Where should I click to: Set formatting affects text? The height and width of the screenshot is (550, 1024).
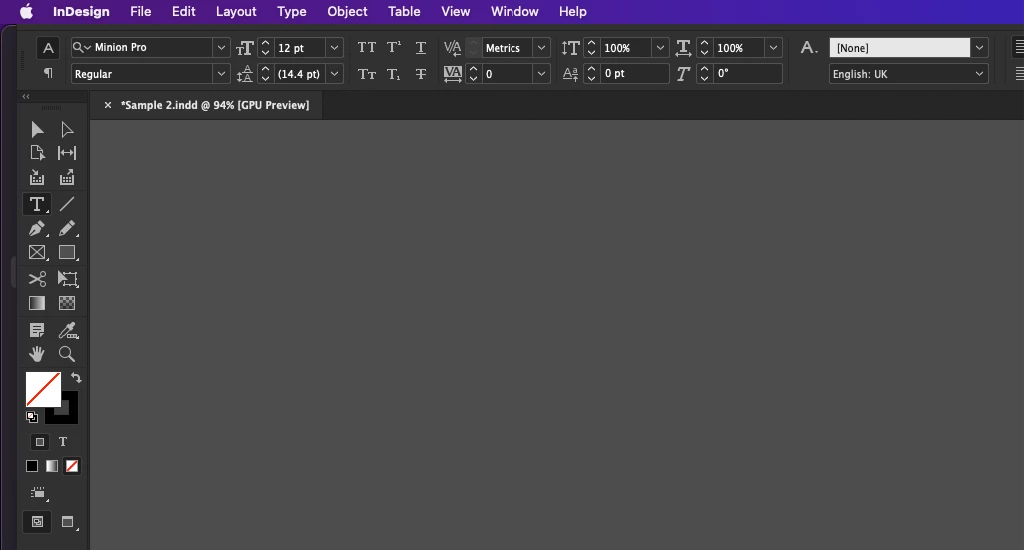(x=63, y=442)
